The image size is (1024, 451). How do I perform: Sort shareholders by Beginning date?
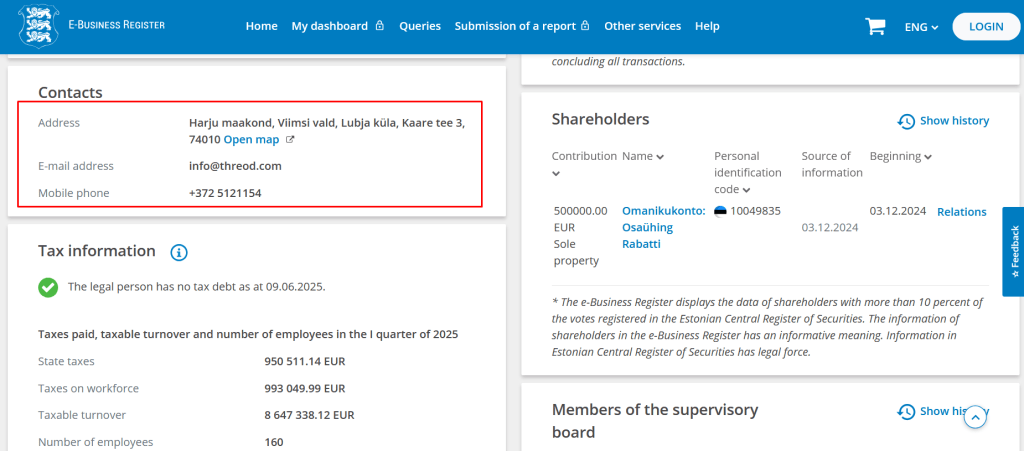pyautogui.click(x=901, y=156)
